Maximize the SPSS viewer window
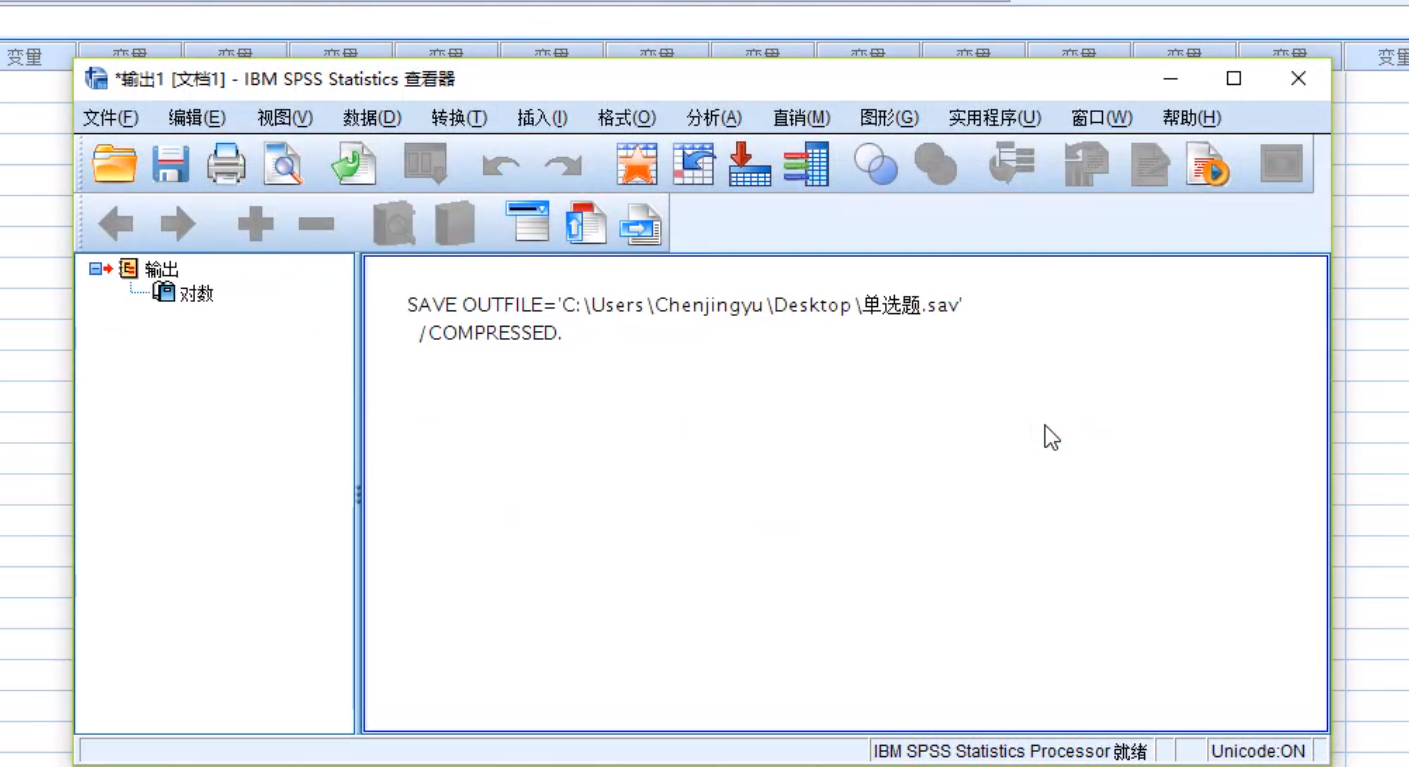Viewport: 1409px width, 767px height. pos(1234,78)
